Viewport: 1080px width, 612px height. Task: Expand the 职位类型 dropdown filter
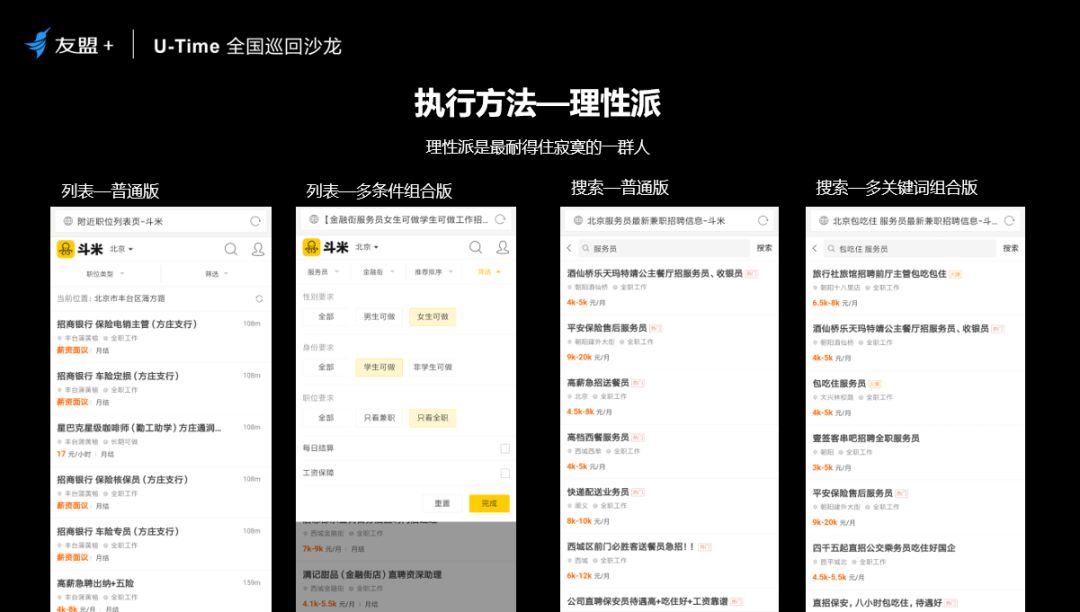tap(105, 273)
